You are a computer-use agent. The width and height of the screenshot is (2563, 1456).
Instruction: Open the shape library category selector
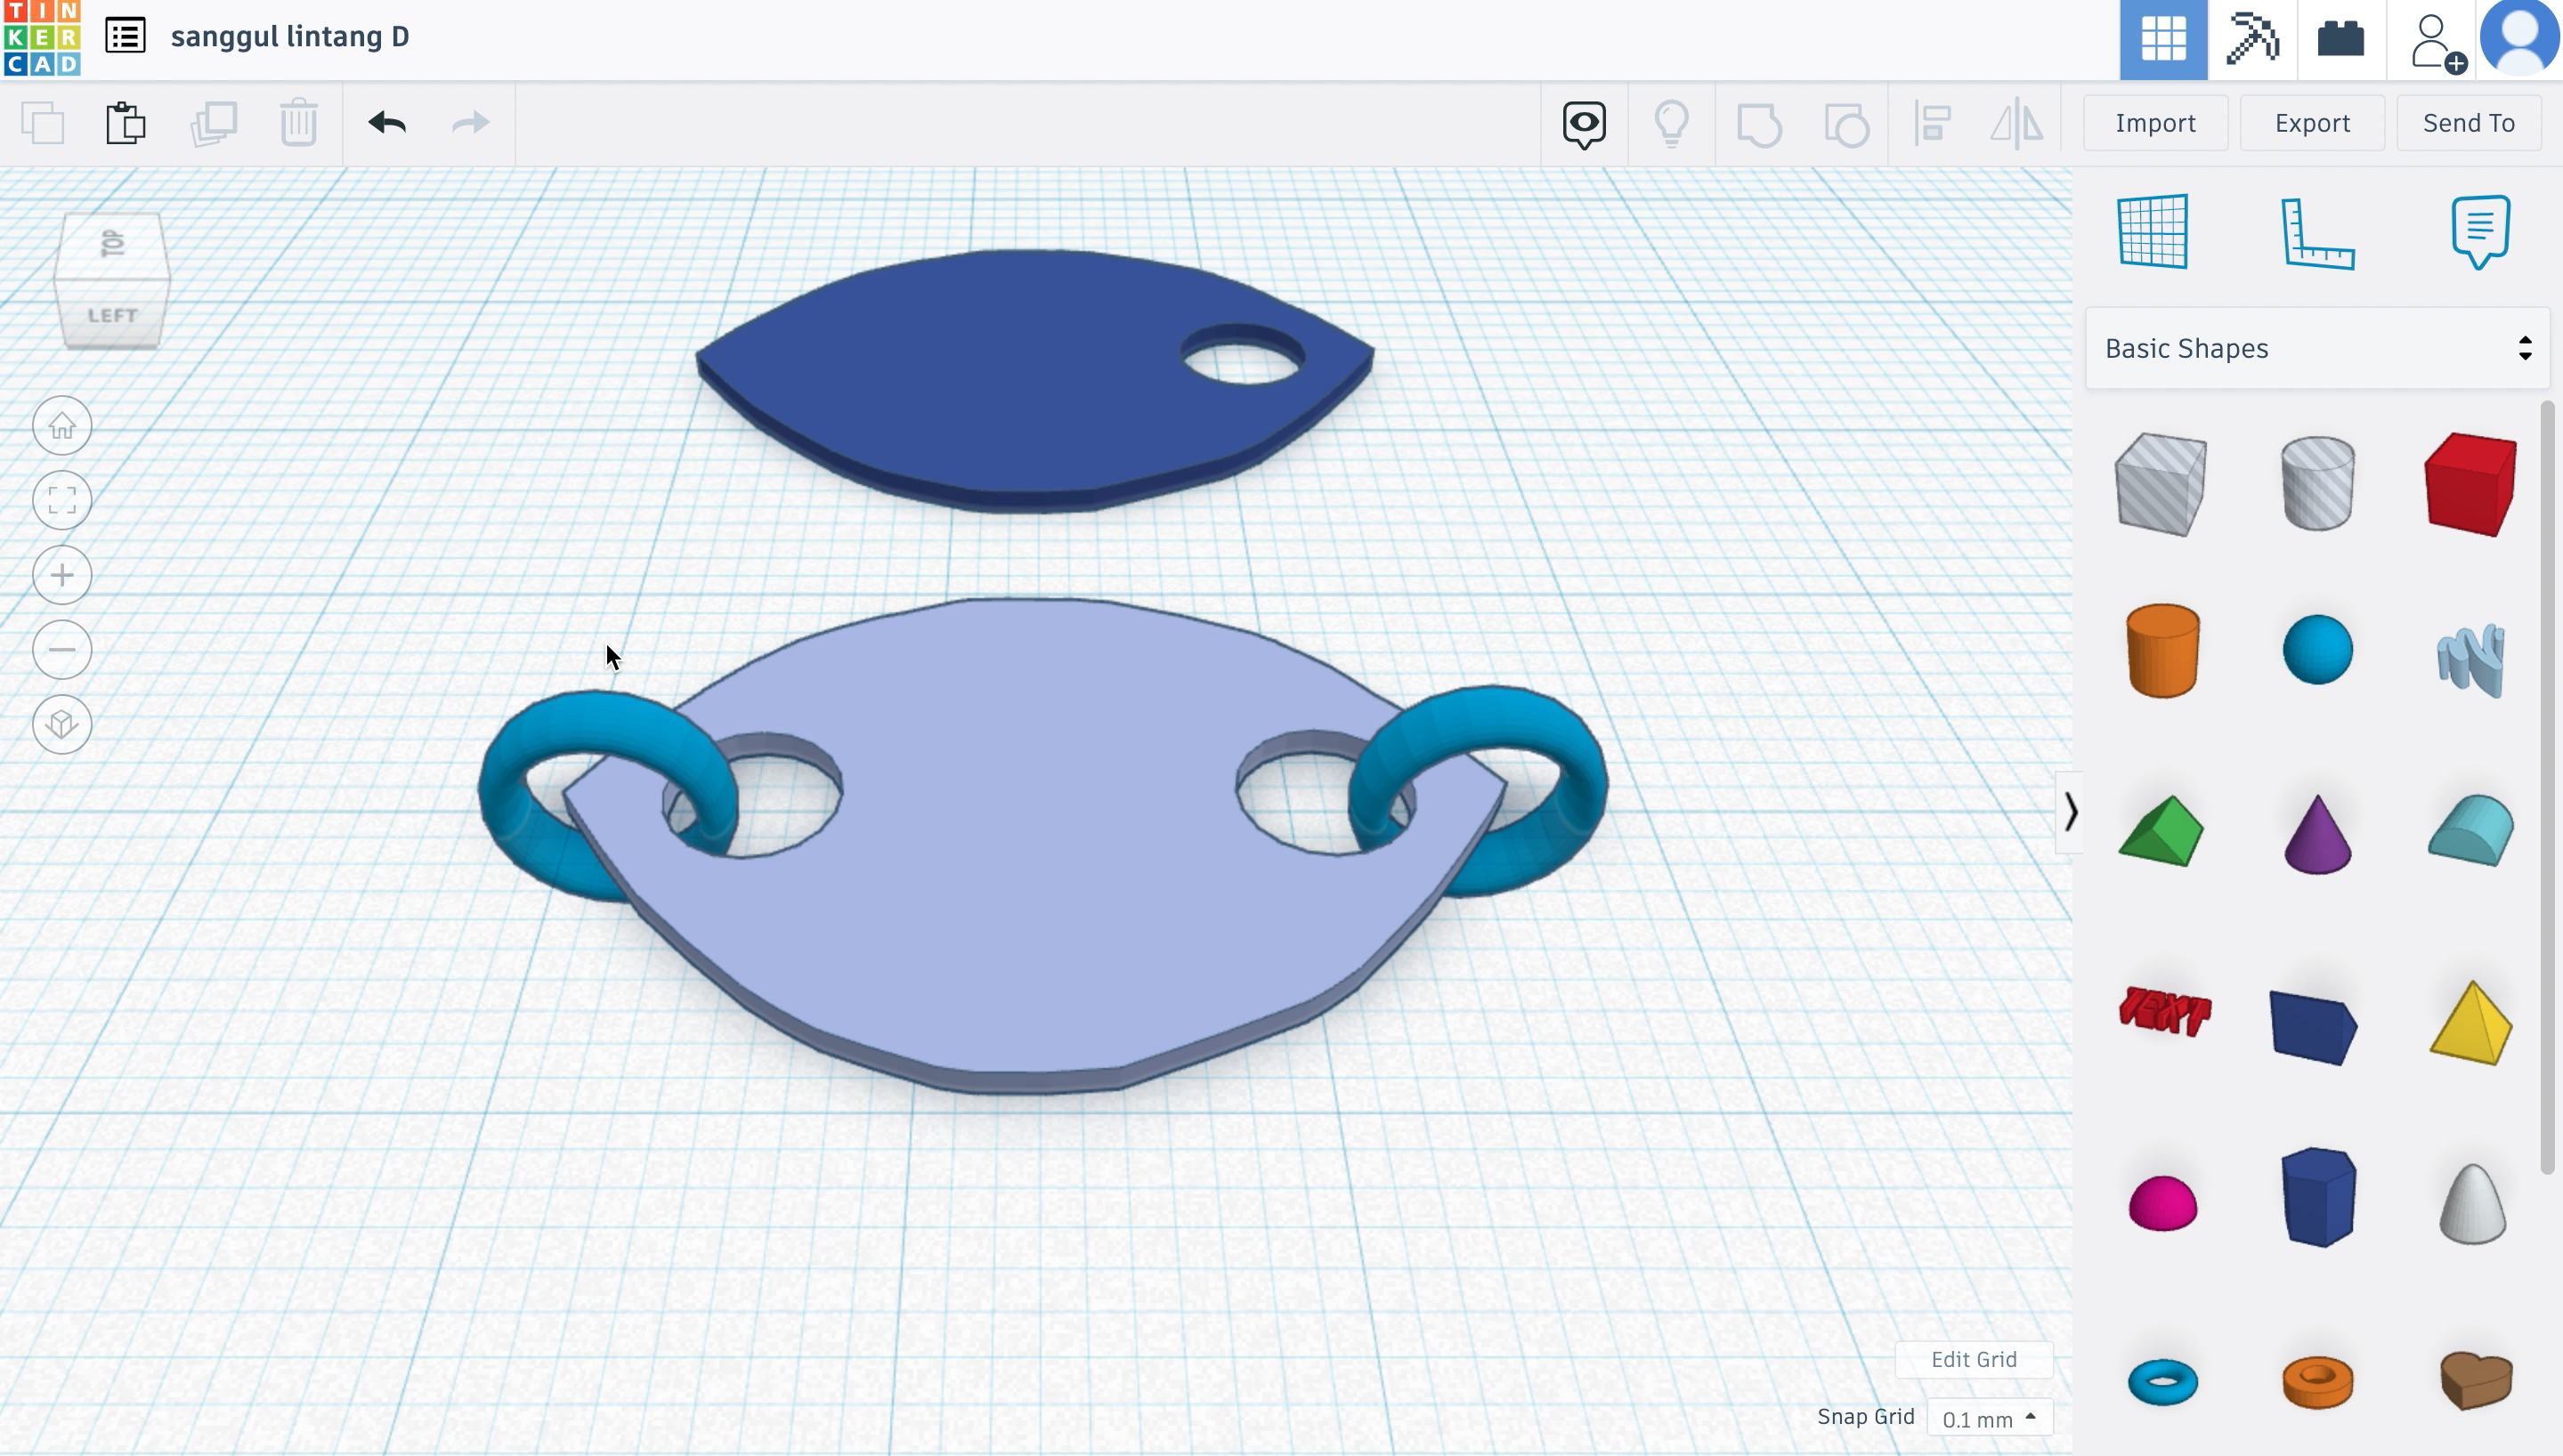2316,347
